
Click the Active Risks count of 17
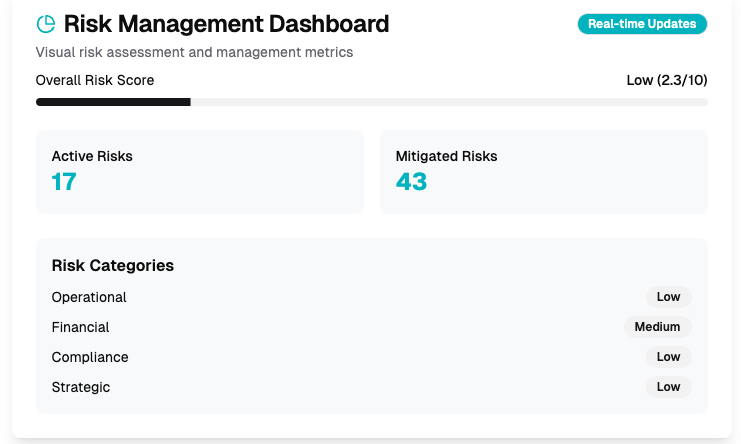click(64, 182)
